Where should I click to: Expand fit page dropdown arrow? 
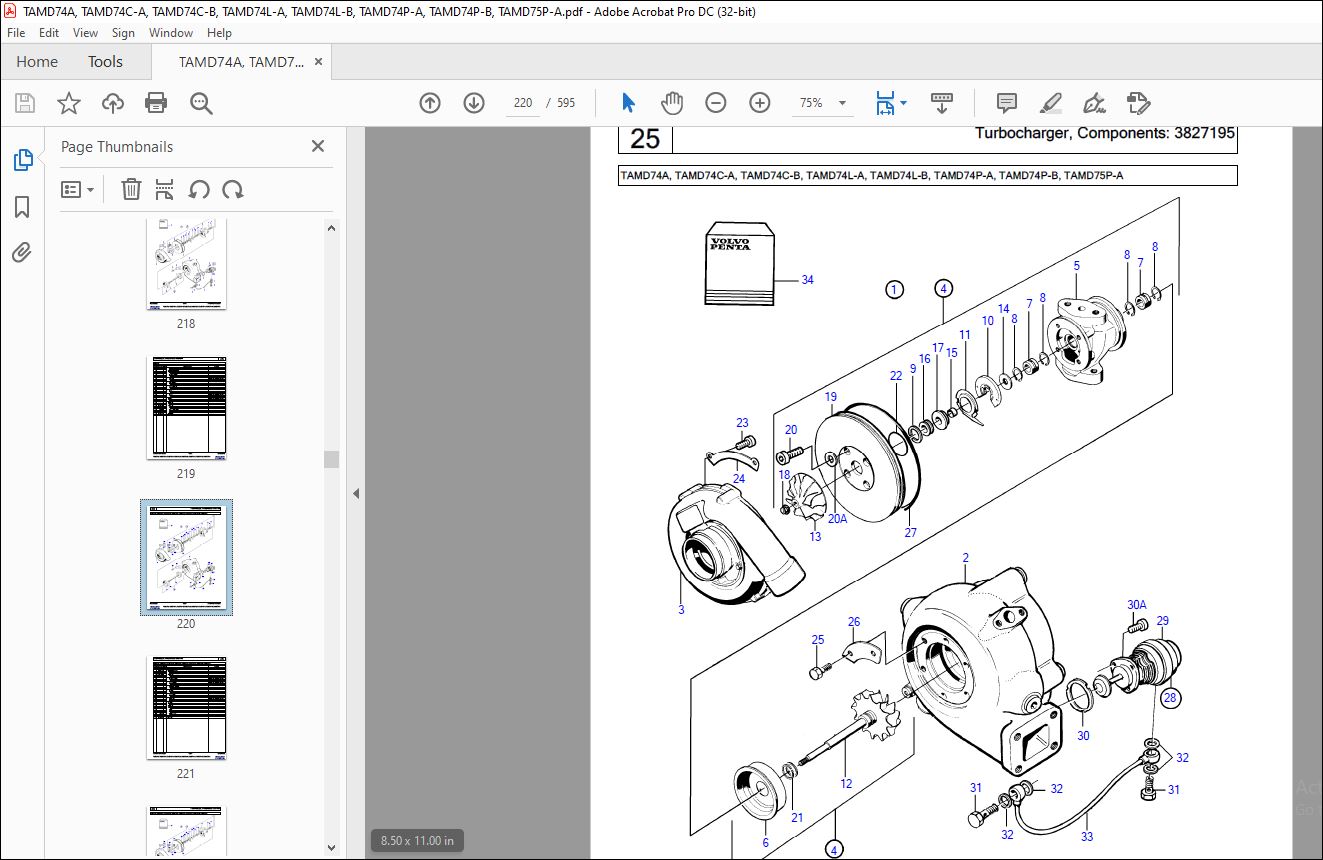click(x=904, y=103)
